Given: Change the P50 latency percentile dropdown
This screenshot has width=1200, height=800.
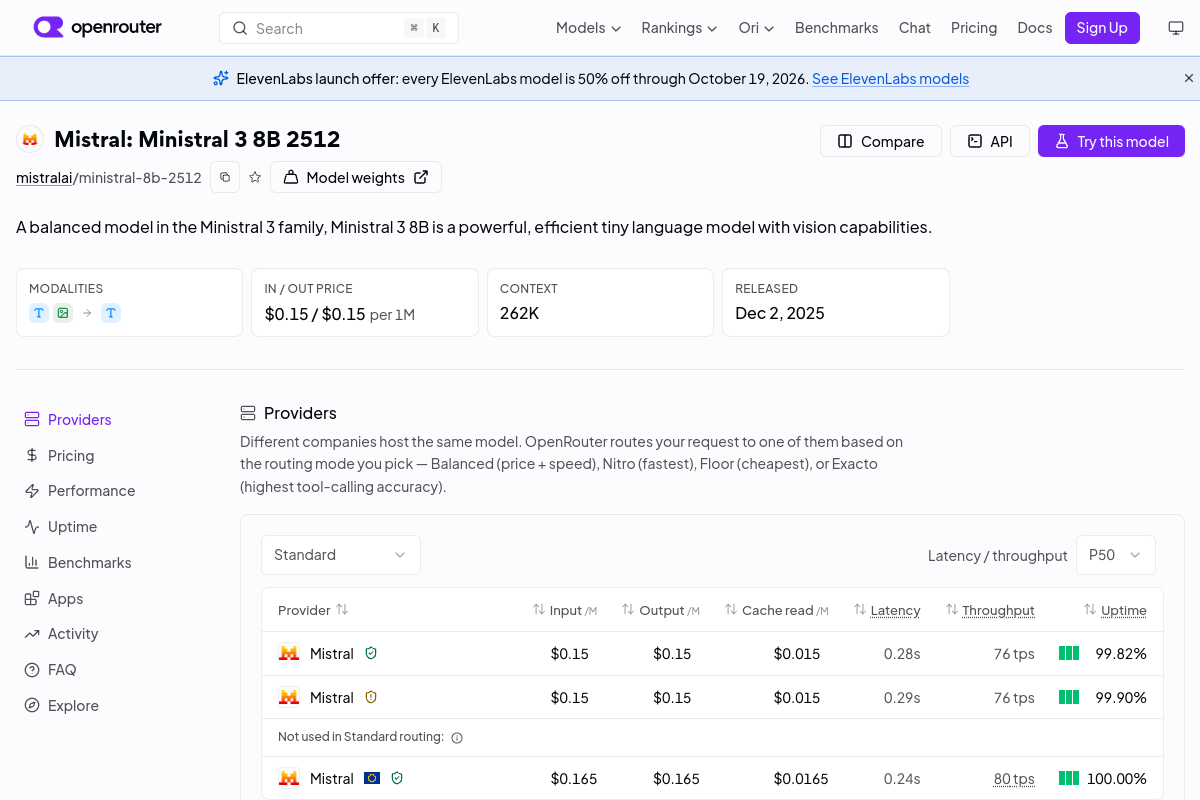Looking at the screenshot, I should point(1116,555).
